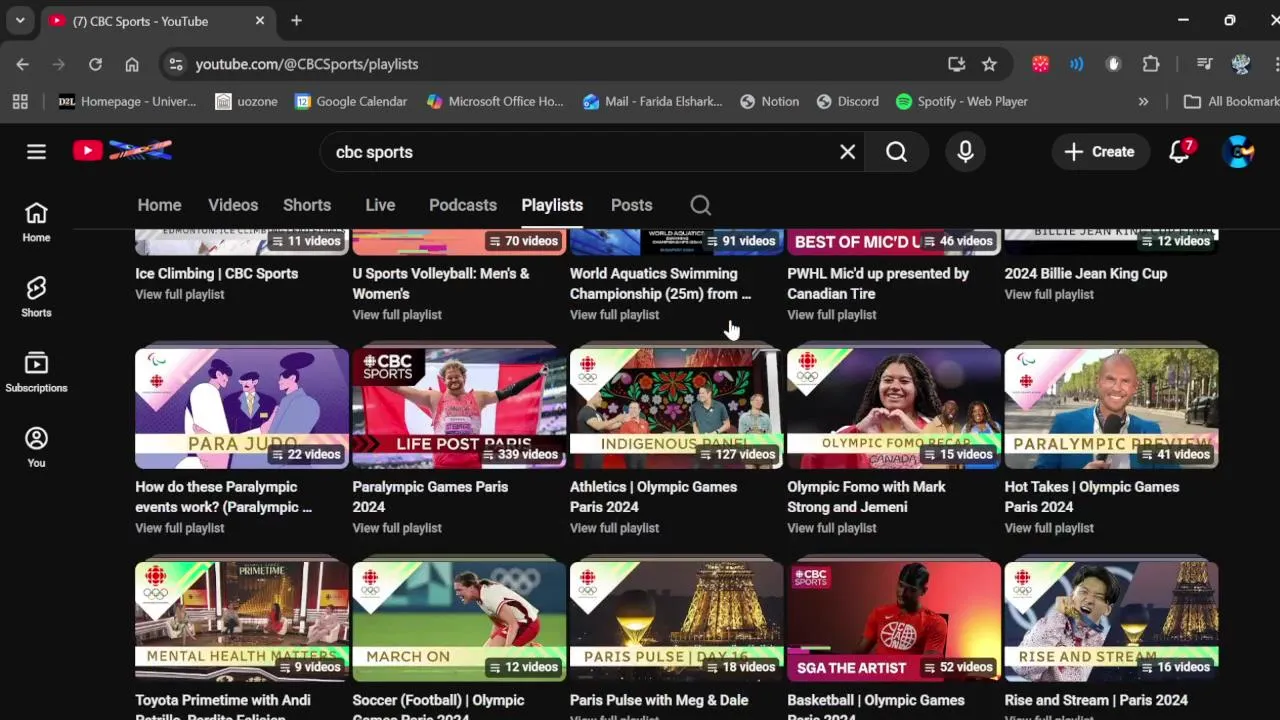Image resolution: width=1280 pixels, height=720 pixels.
Task: View full playlist for Ice Climbing
Action: [180, 294]
